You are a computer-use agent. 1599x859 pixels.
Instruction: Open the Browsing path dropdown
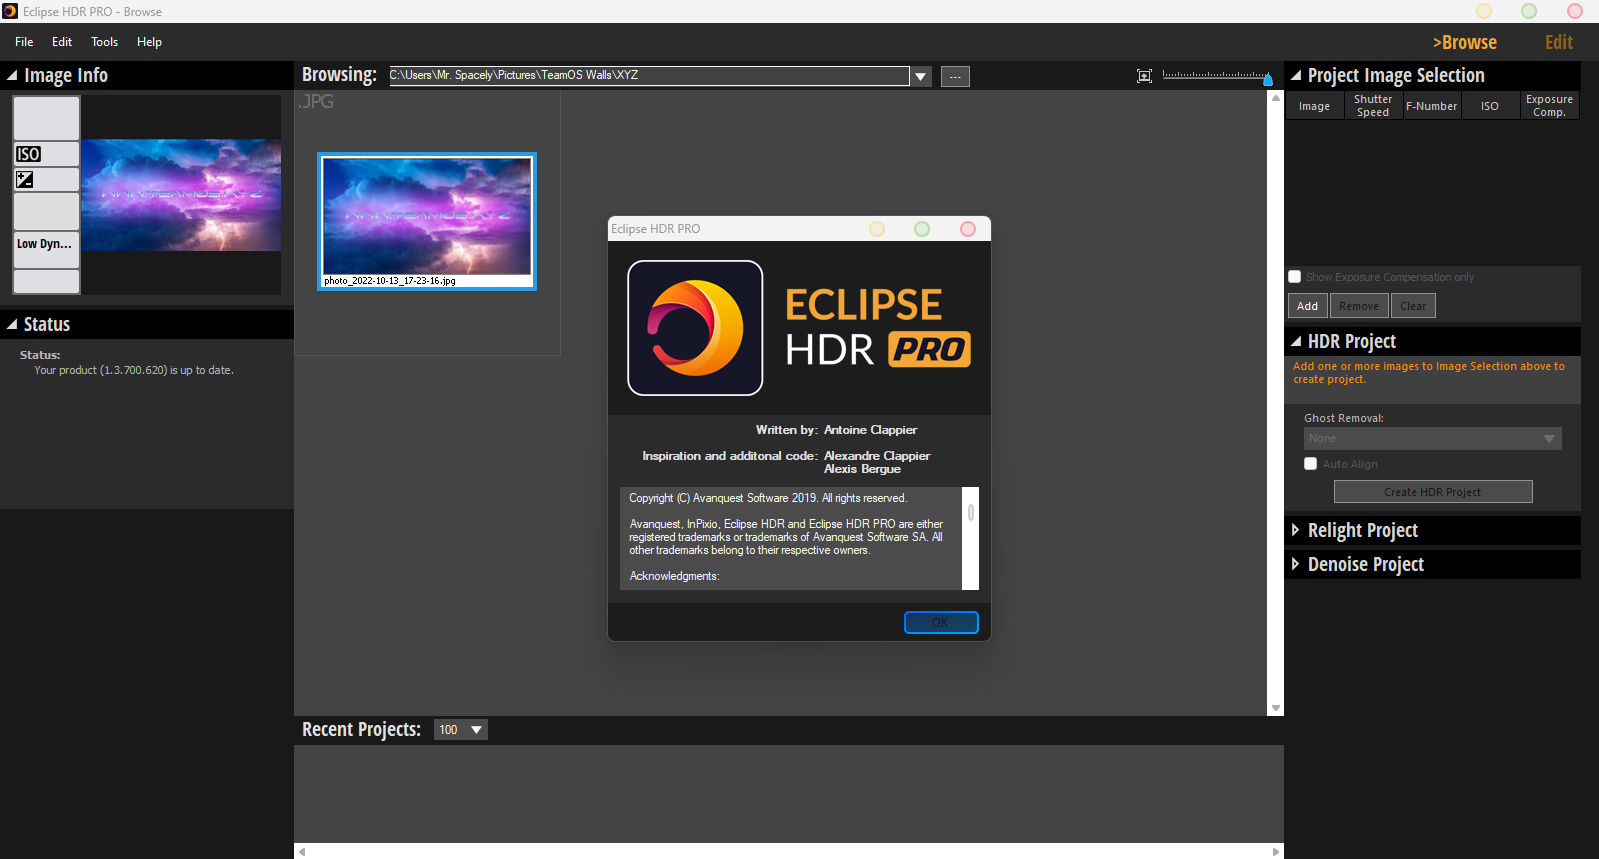(921, 77)
